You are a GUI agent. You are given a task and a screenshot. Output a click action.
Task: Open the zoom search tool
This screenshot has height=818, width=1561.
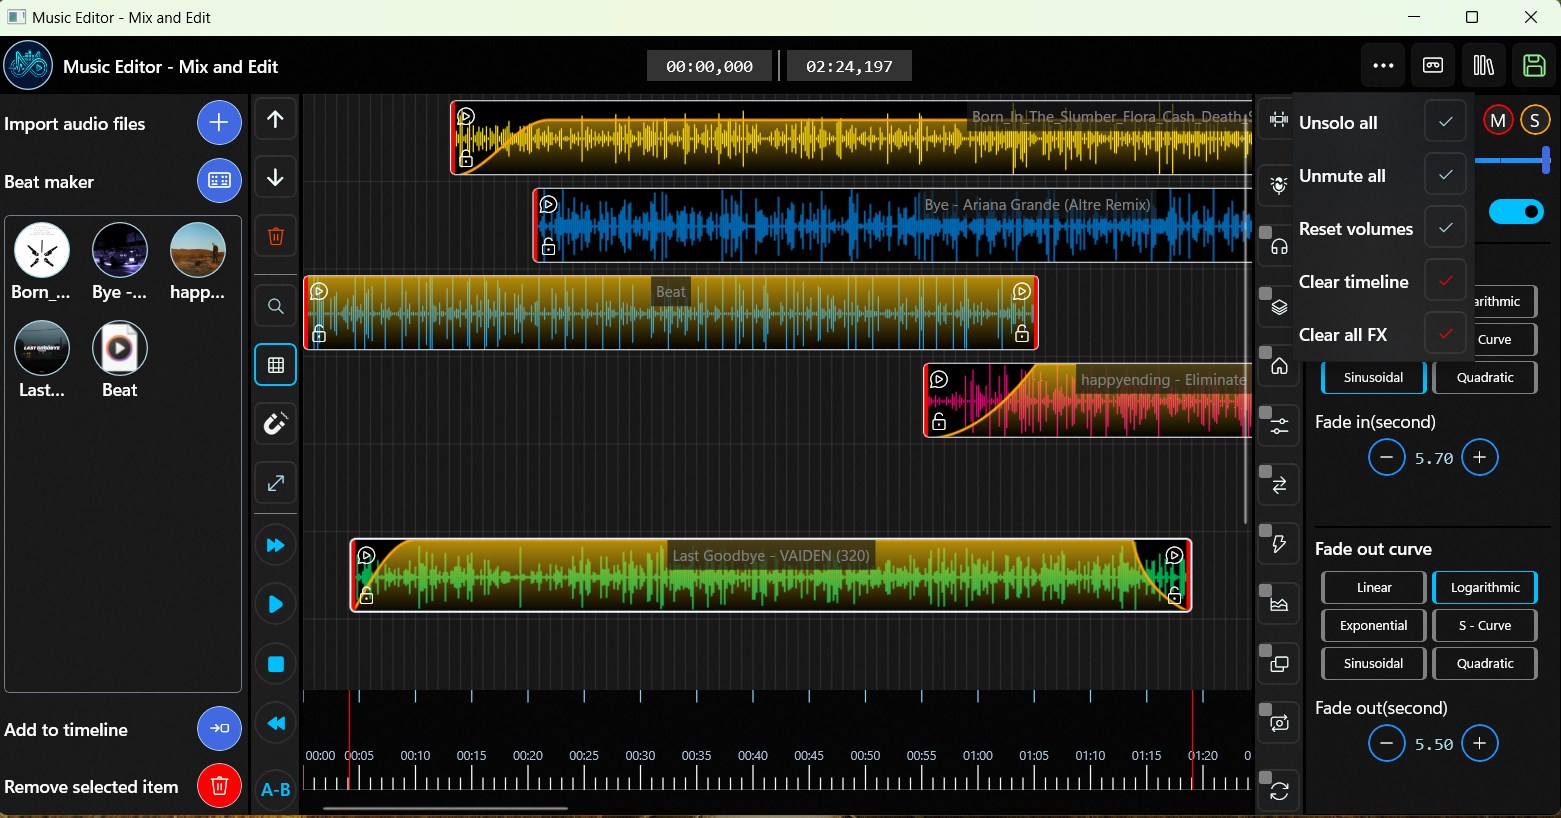tap(275, 306)
